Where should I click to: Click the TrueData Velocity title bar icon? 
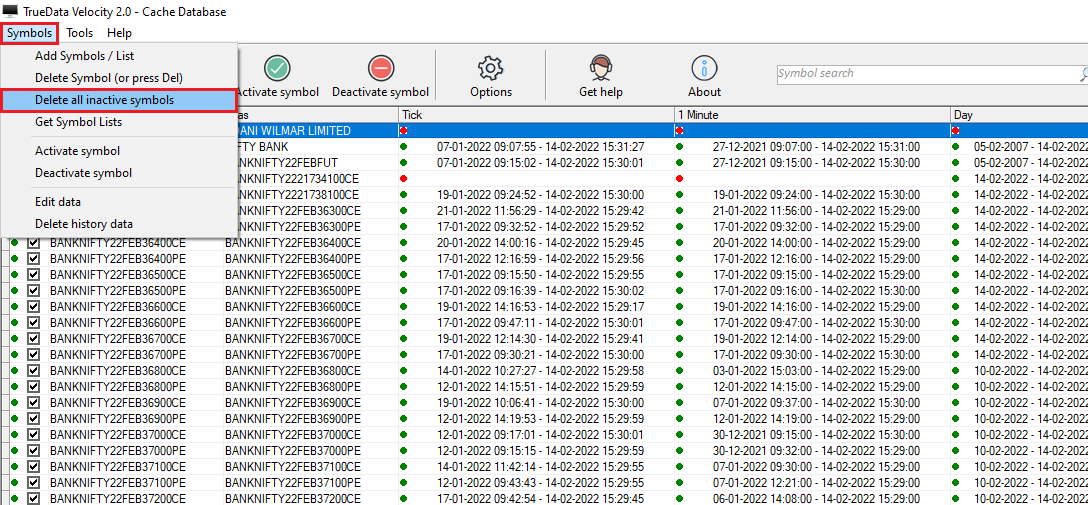coord(10,11)
